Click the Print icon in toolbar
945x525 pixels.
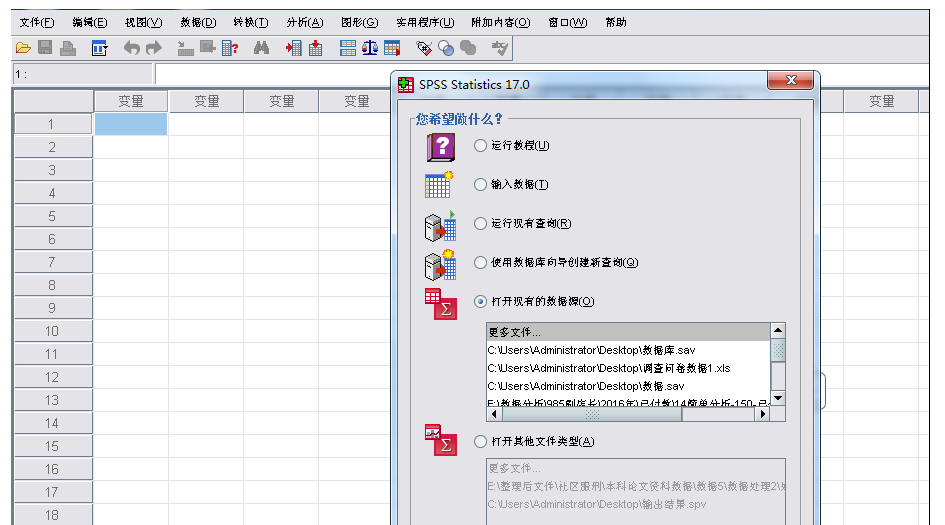point(68,48)
